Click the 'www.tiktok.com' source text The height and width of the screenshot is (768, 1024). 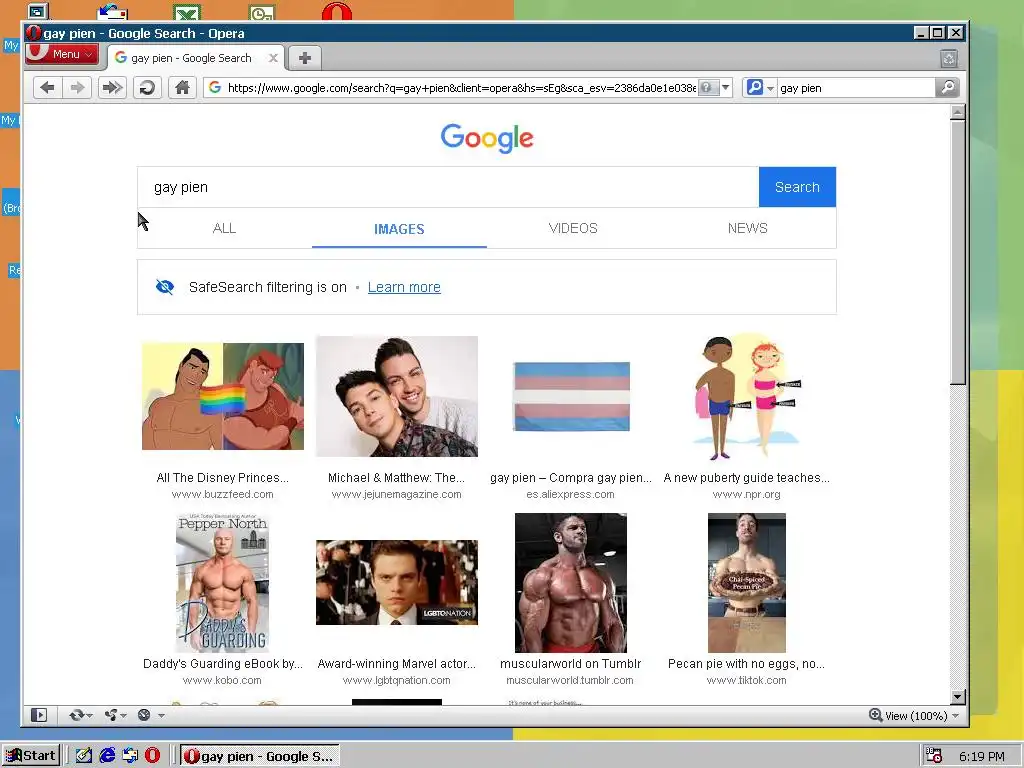(x=746, y=680)
